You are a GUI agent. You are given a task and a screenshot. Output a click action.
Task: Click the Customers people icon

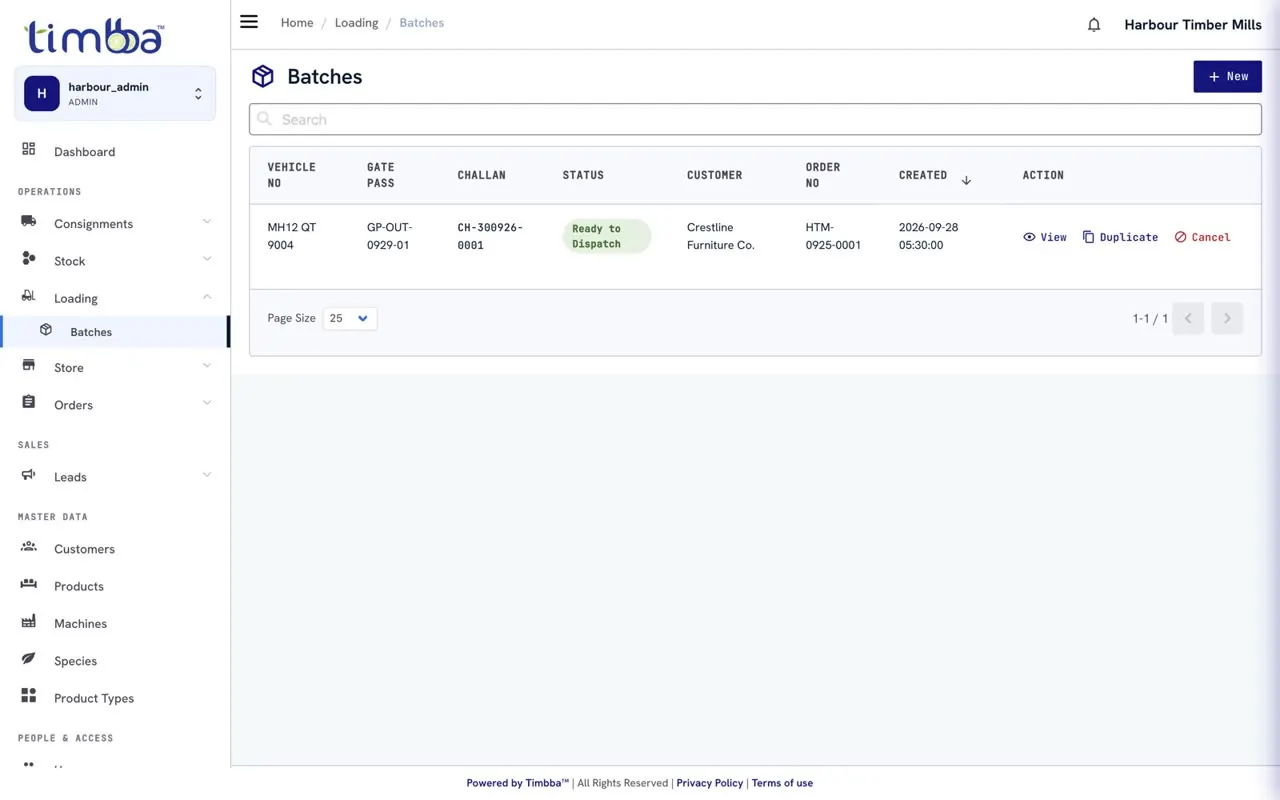click(29, 547)
